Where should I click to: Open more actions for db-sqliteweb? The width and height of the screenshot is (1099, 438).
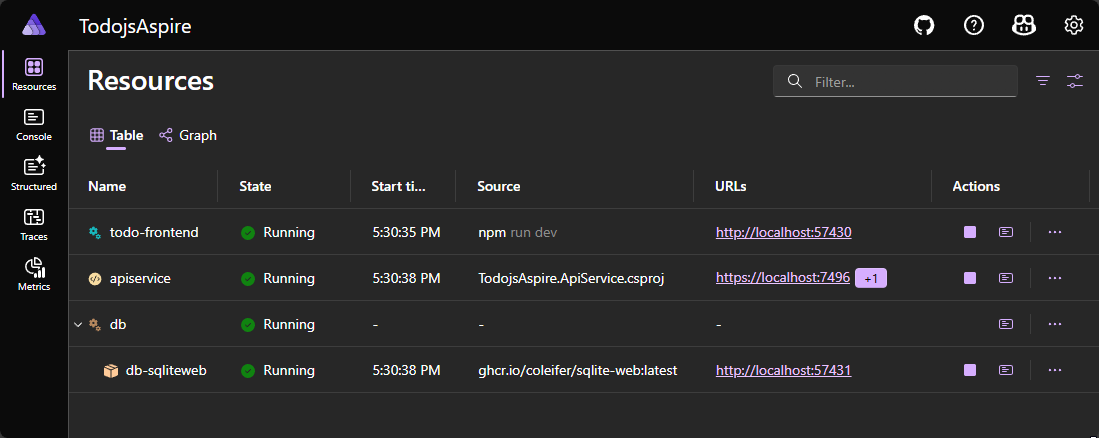click(1055, 370)
